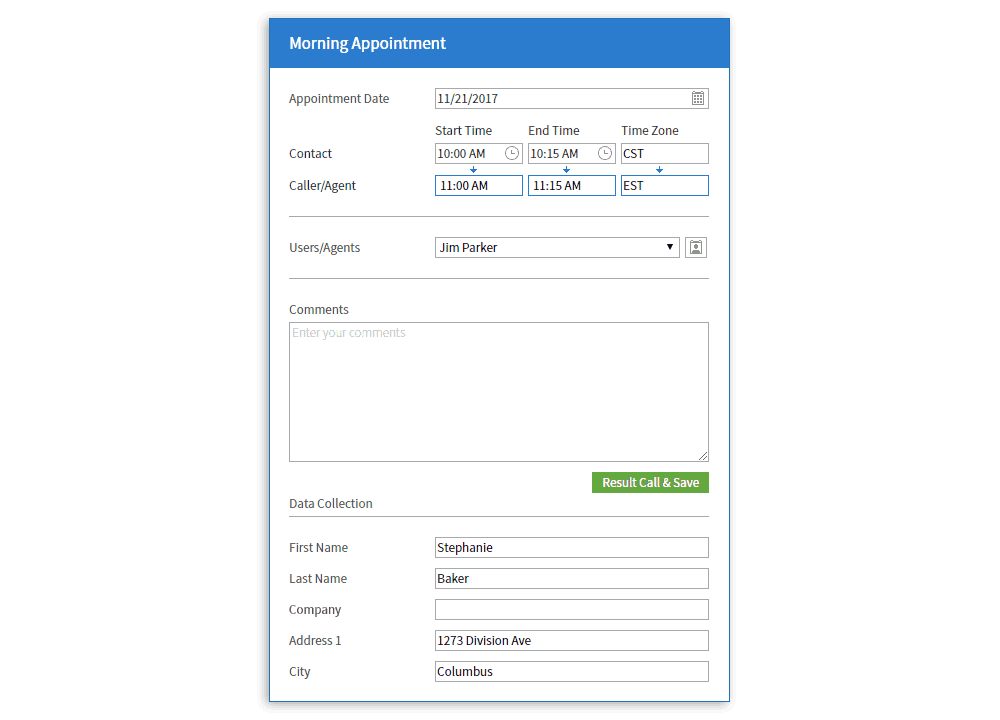Click the First Name field containing Stephanie

tap(571, 547)
